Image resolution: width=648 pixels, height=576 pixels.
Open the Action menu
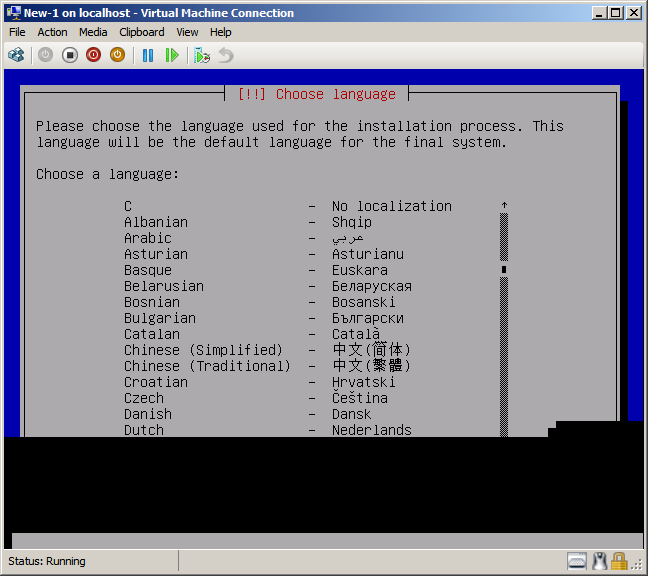click(52, 32)
